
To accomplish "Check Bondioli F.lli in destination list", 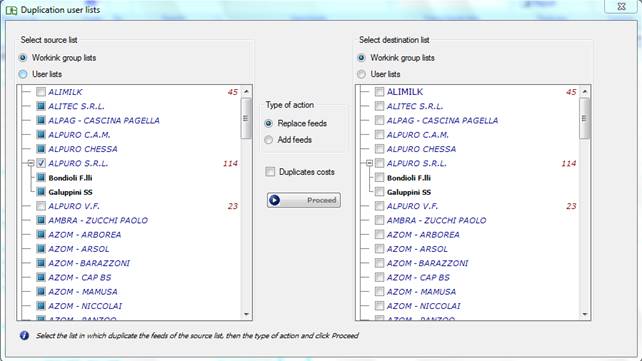I will coord(379,178).
